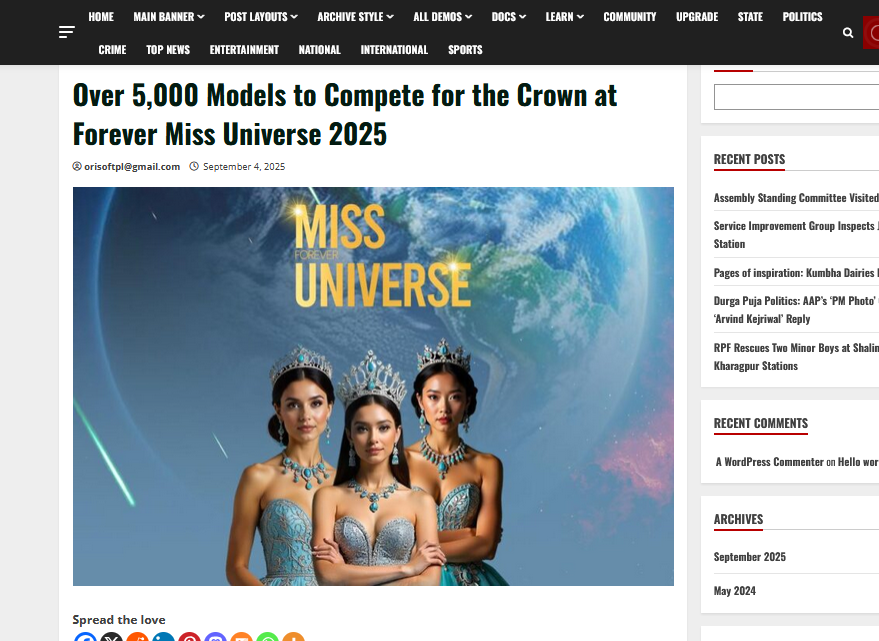Expand the Archive Style dropdown menu

coord(355,17)
